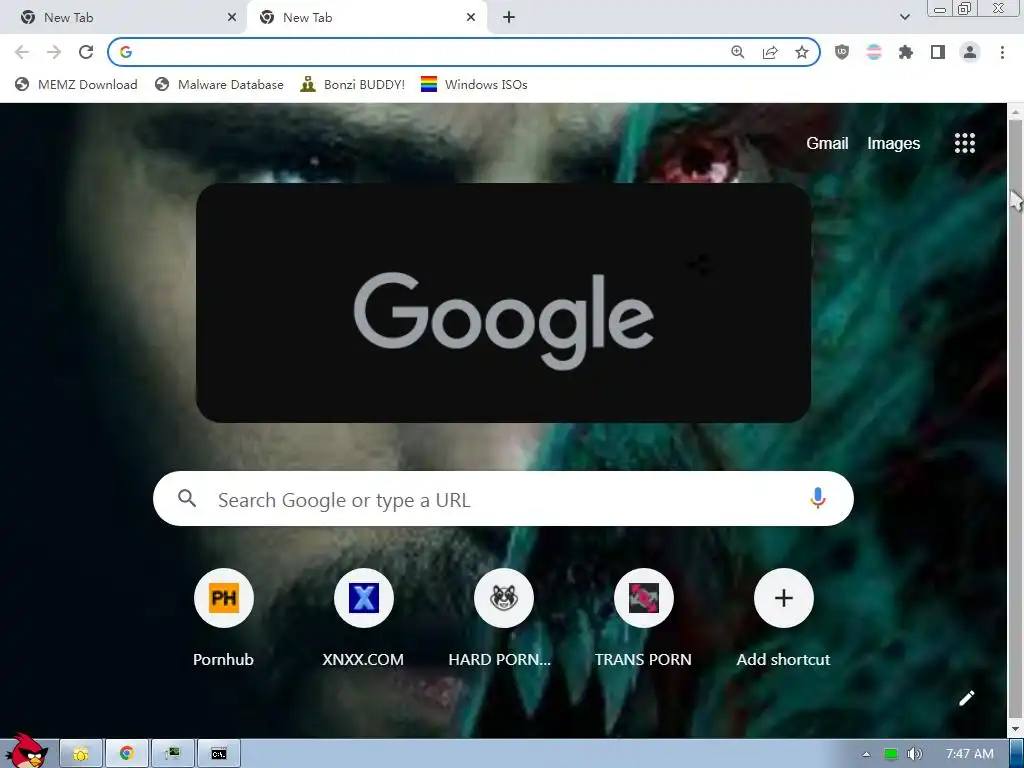This screenshot has height=768, width=1024.
Task: Open the profile avatar menu
Action: [970, 52]
